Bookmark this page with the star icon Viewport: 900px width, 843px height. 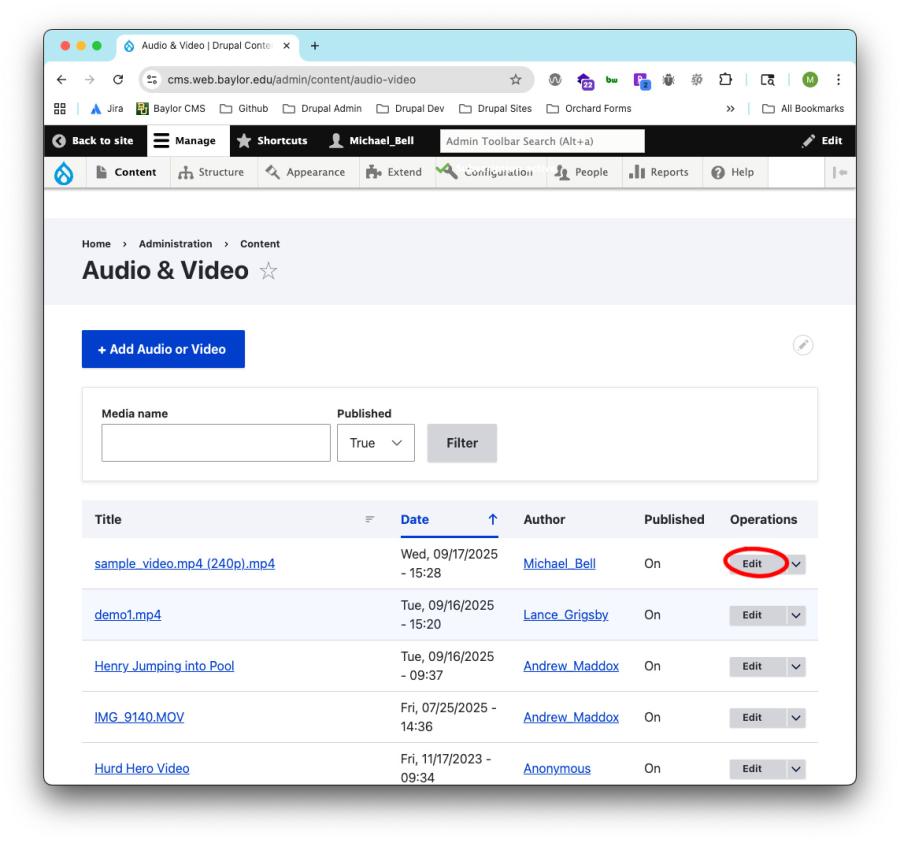click(515, 80)
